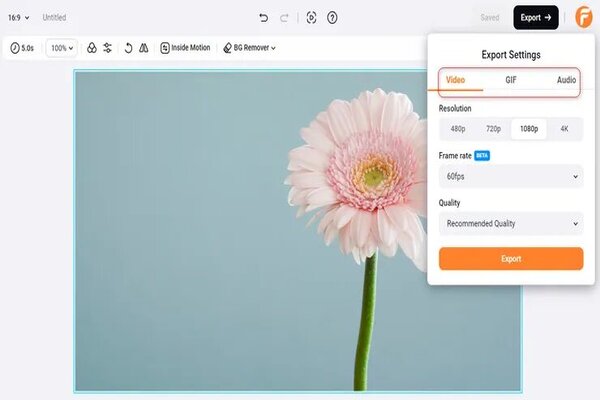Viewport: 600px width, 400px height.
Task: Click the orange Export button
Action: 511,259
